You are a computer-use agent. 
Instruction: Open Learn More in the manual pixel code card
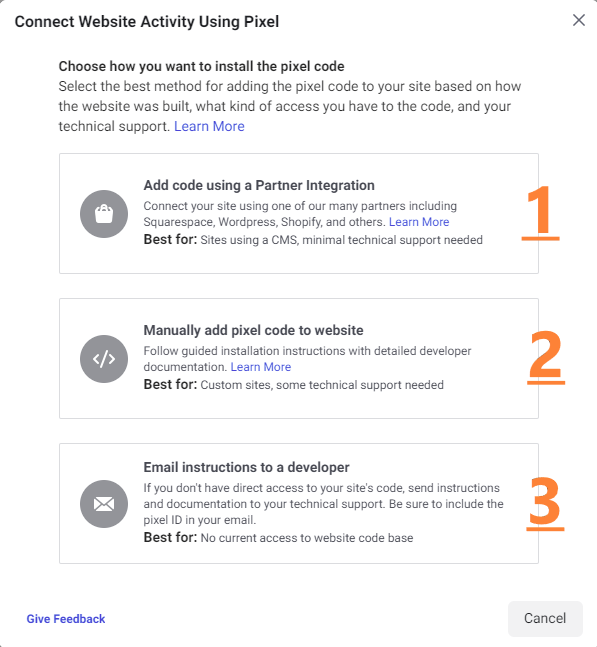click(x=261, y=367)
